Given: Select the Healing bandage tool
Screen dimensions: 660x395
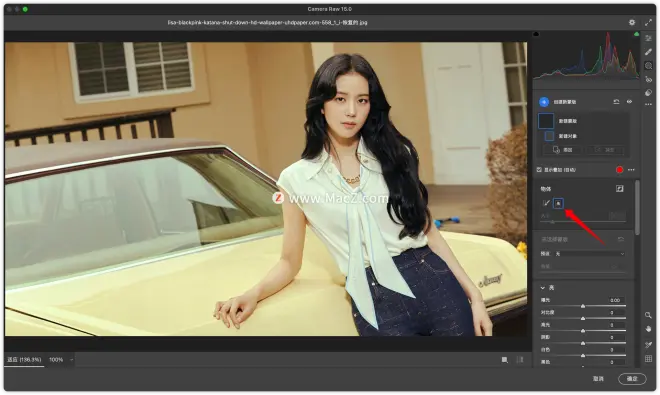Looking at the screenshot, I should (648, 52).
